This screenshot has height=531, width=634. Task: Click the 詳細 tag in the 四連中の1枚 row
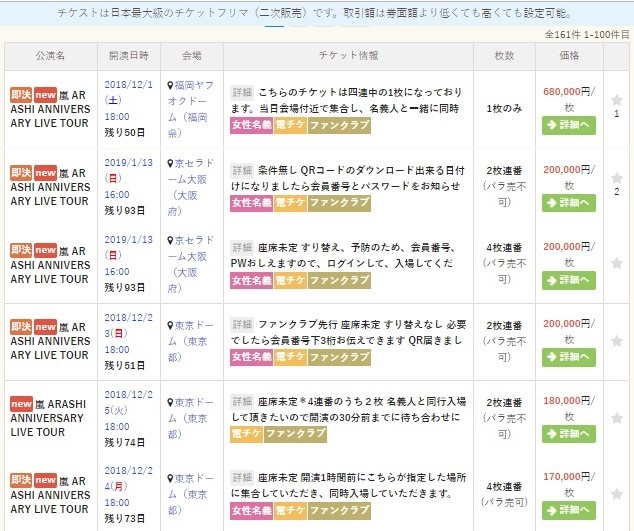[242, 93]
